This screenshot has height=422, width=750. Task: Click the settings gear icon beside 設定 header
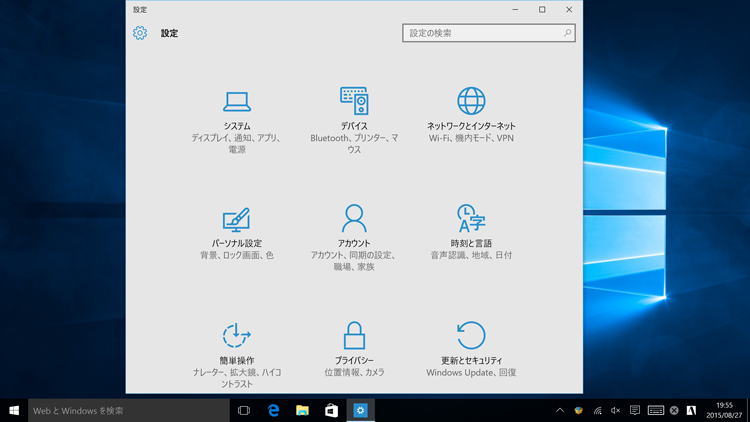pyautogui.click(x=140, y=33)
